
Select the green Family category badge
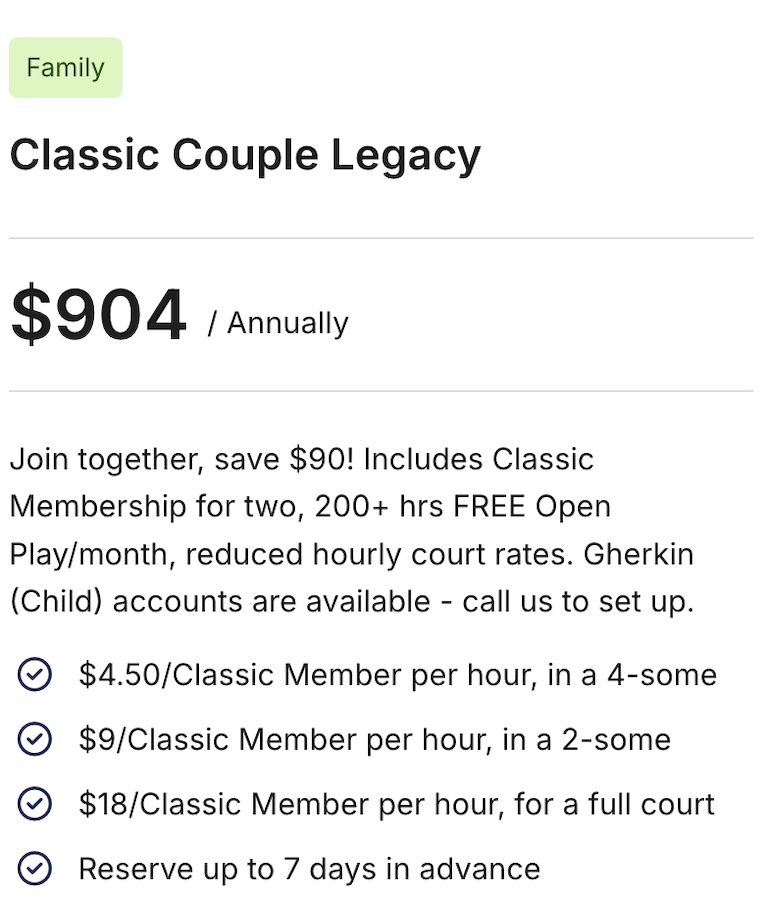pyautogui.click(x=65, y=68)
